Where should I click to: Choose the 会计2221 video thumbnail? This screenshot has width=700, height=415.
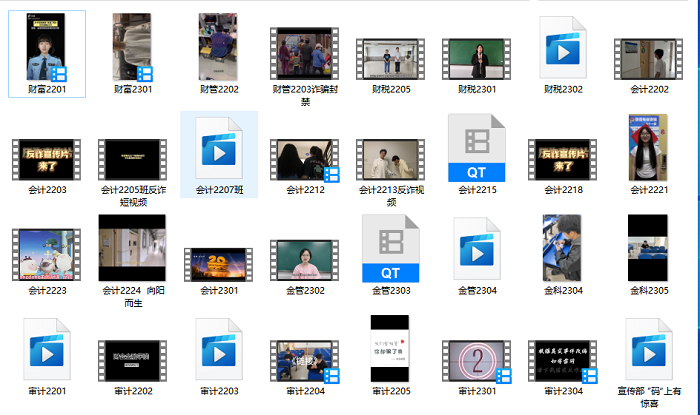coord(648,148)
